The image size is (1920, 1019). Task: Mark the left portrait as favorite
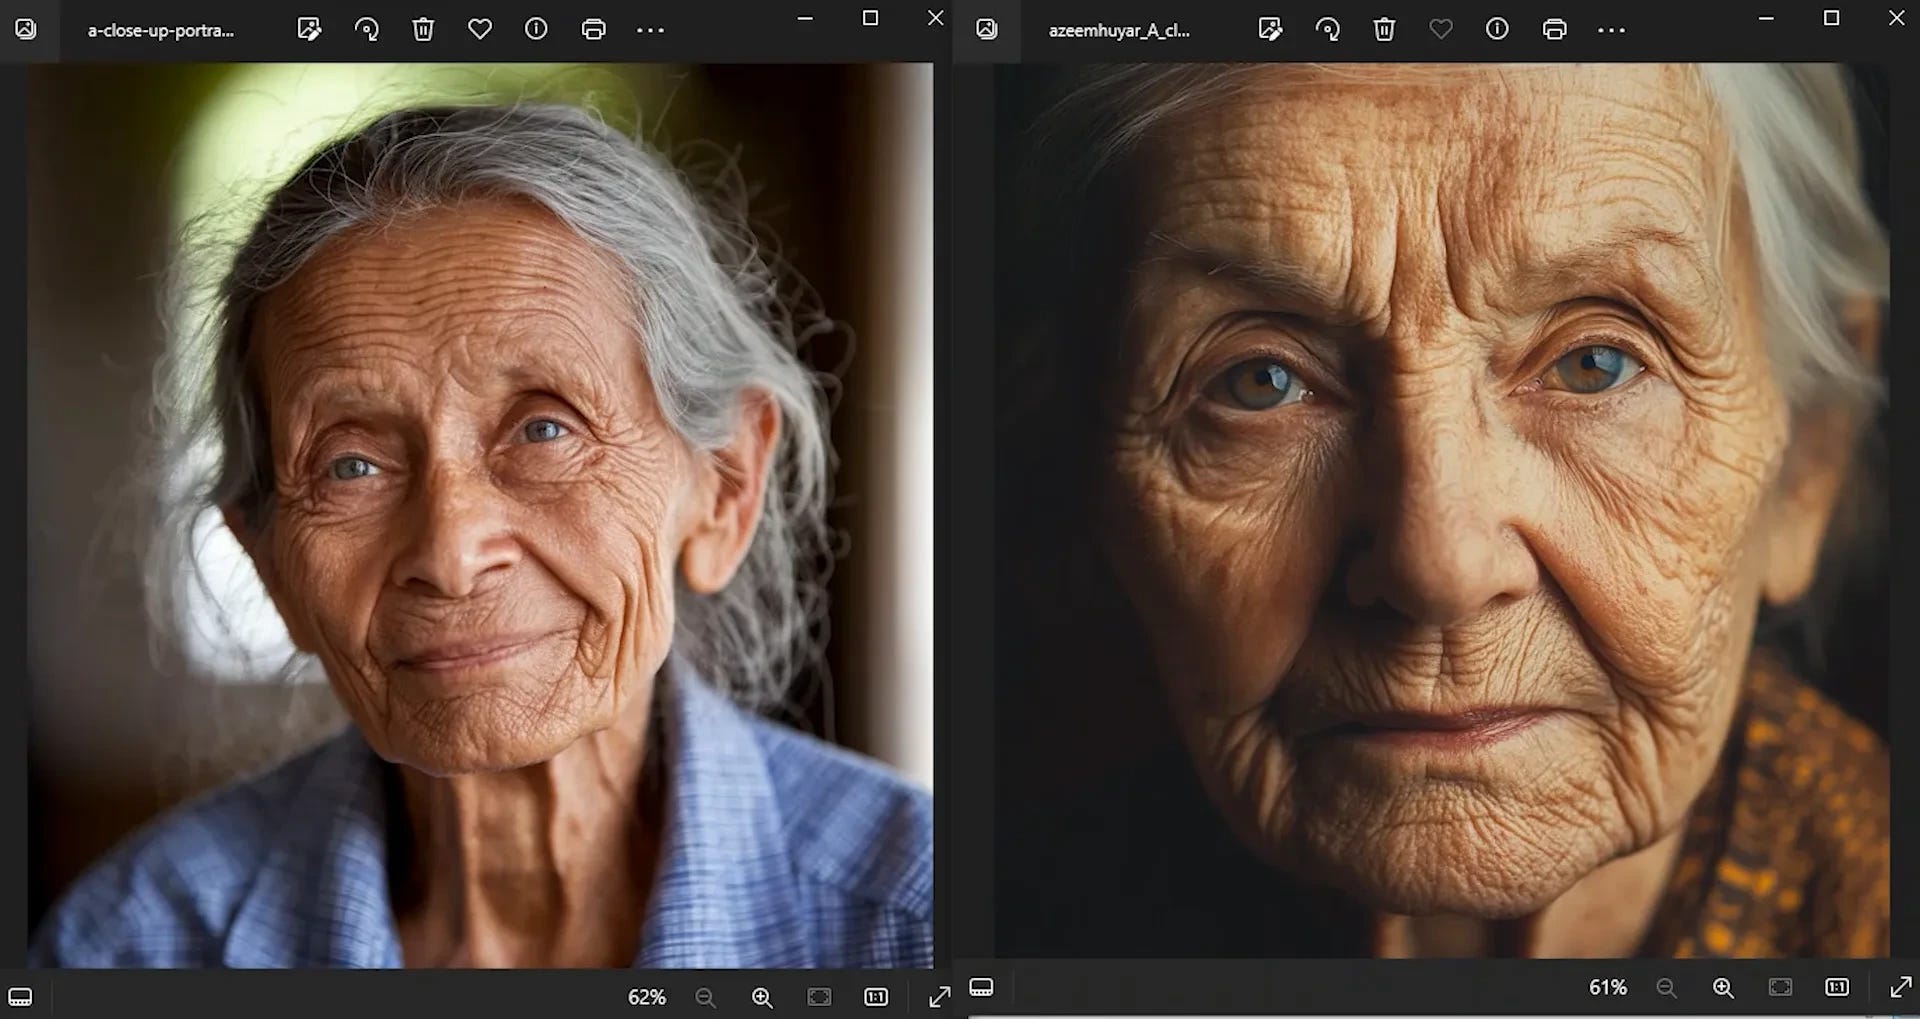pyautogui.click(x=481, y=29)
